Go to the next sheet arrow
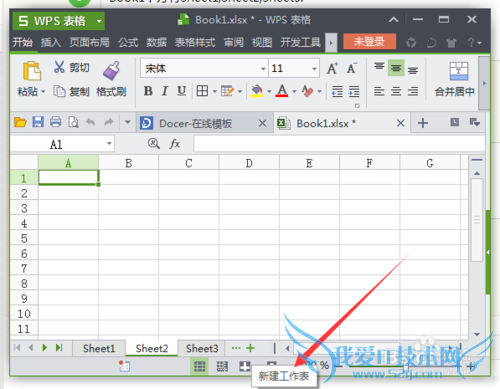The height and width of the screenshot is (389, 500). pyautogui.click(x=45, y=348)
